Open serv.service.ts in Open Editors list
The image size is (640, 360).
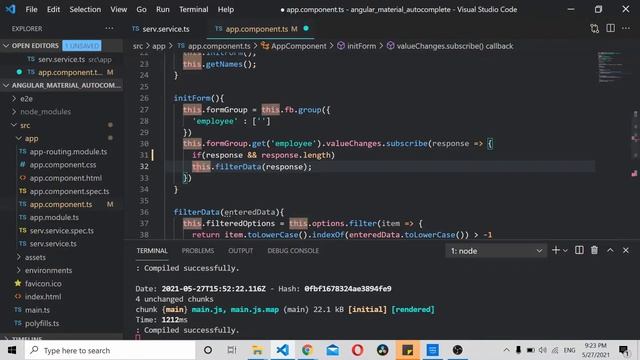(61, 59)
